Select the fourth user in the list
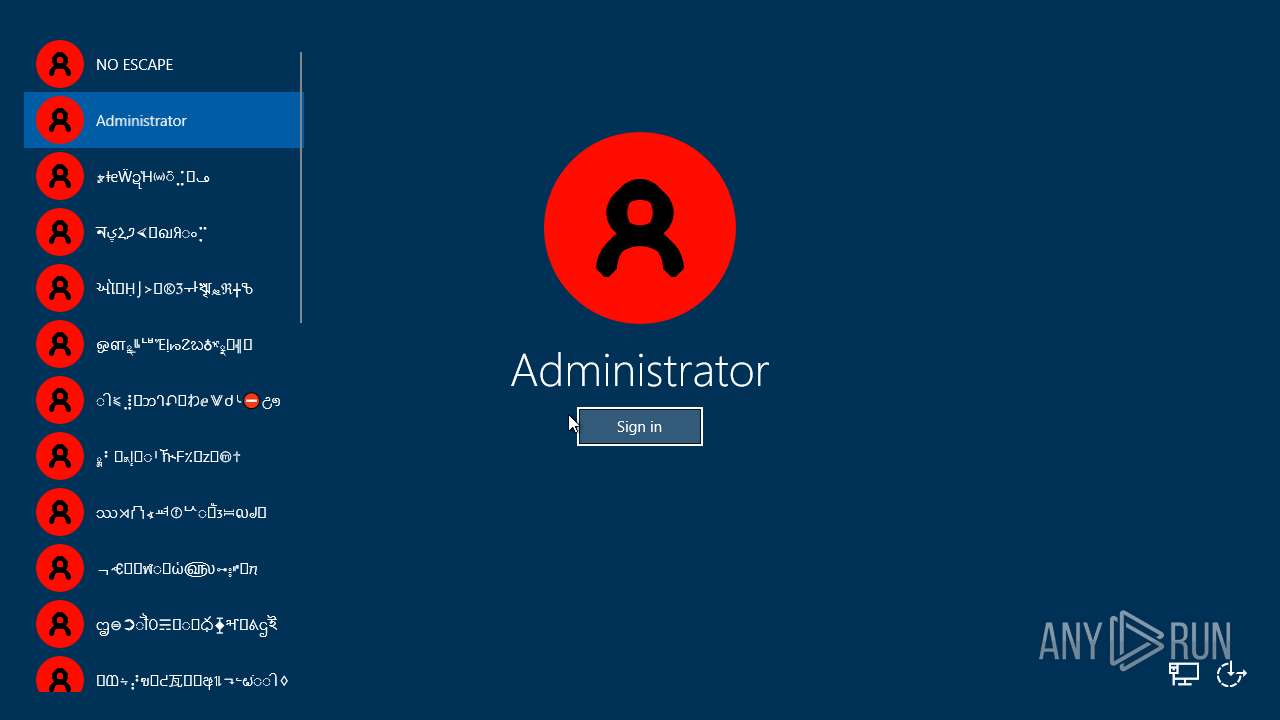 click(163, 232)
